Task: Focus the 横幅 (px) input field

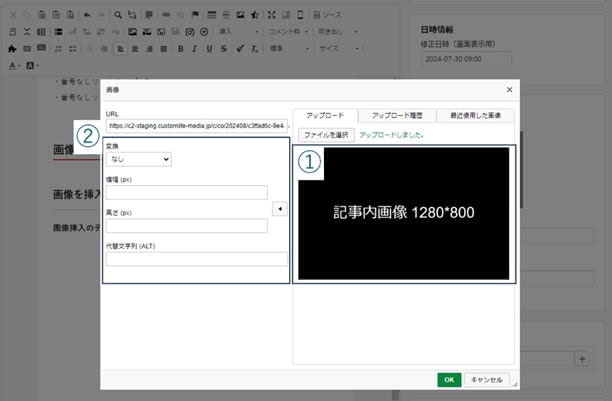Action: [187, 192]
